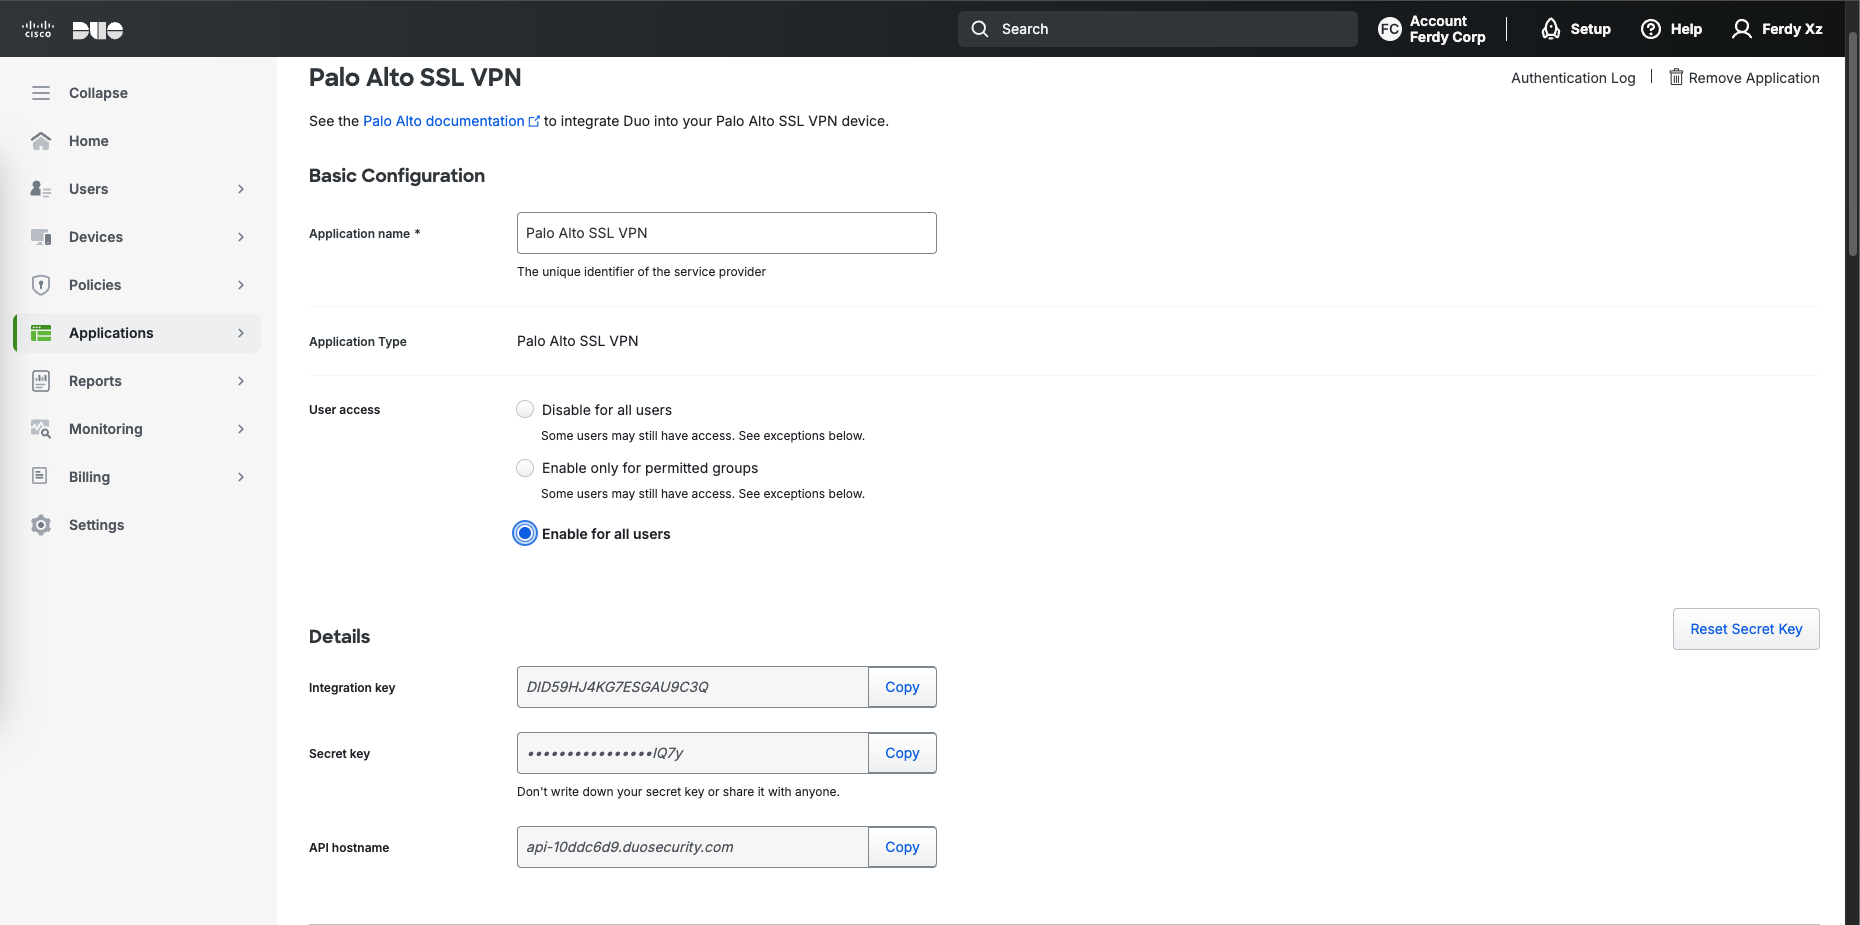The width and height of the screenshot is (1860, 925).
Task: Open the Devices menu item
Action: [96, 237]
